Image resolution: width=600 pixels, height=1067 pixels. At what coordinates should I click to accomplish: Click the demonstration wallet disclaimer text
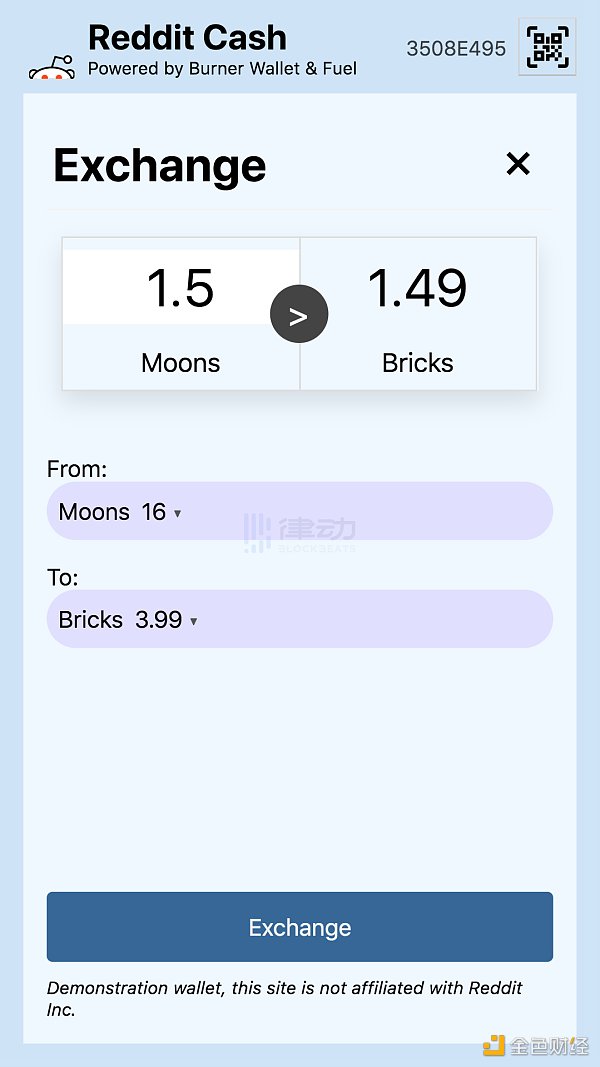pyautogui.click(x=285, y=998)
